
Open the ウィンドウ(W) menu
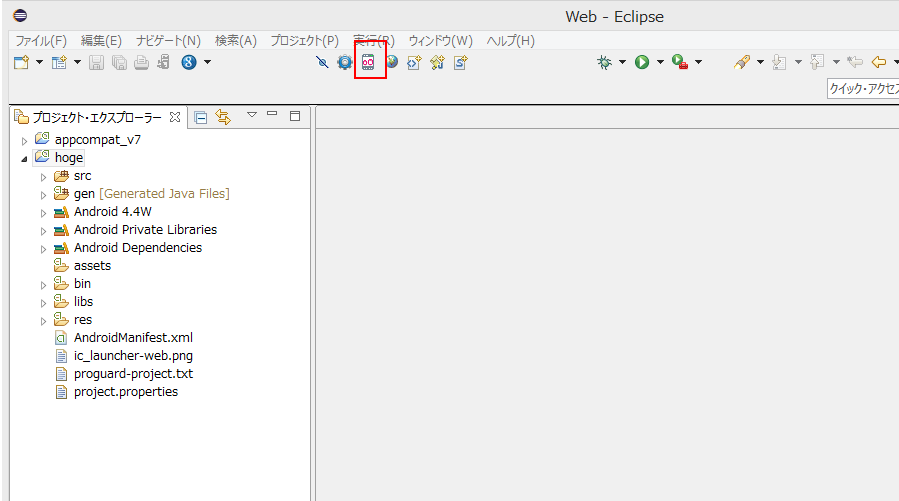coord(440,41)
